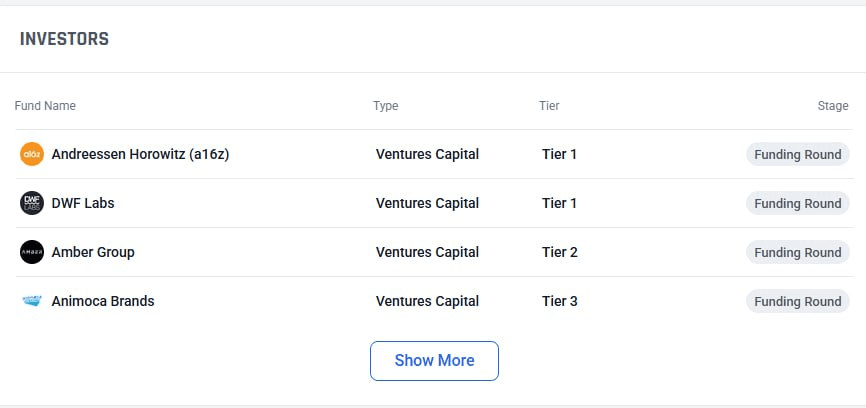Click the Andreessen Horowitz a16z orange logo
866x408 pixels.
[x=31, y=154]
